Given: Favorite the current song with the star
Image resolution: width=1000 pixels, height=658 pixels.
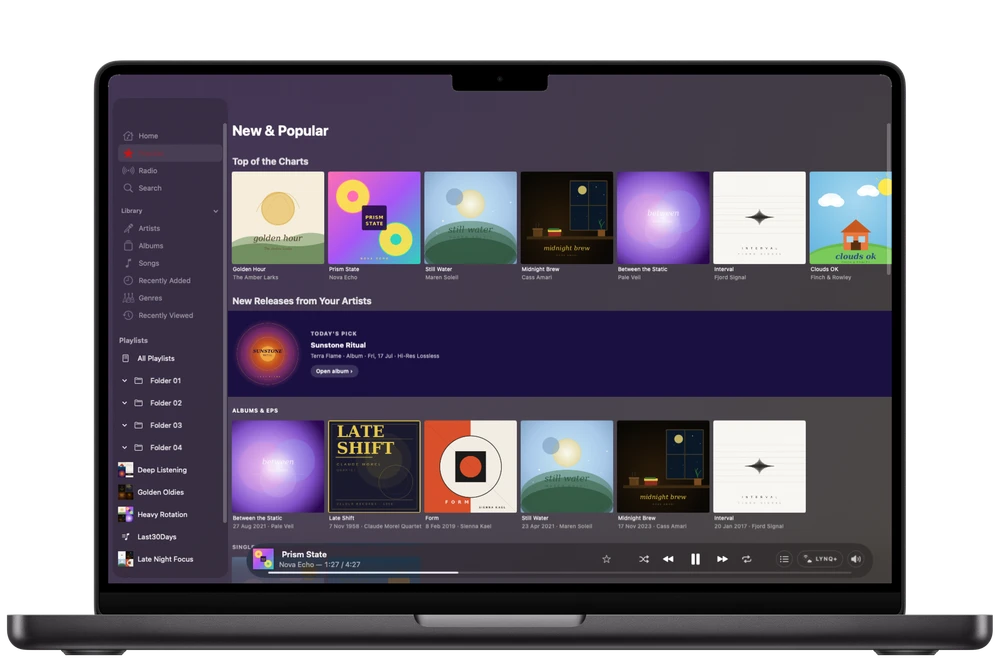Looking at the screenshot, I should (x=607, y=559).
